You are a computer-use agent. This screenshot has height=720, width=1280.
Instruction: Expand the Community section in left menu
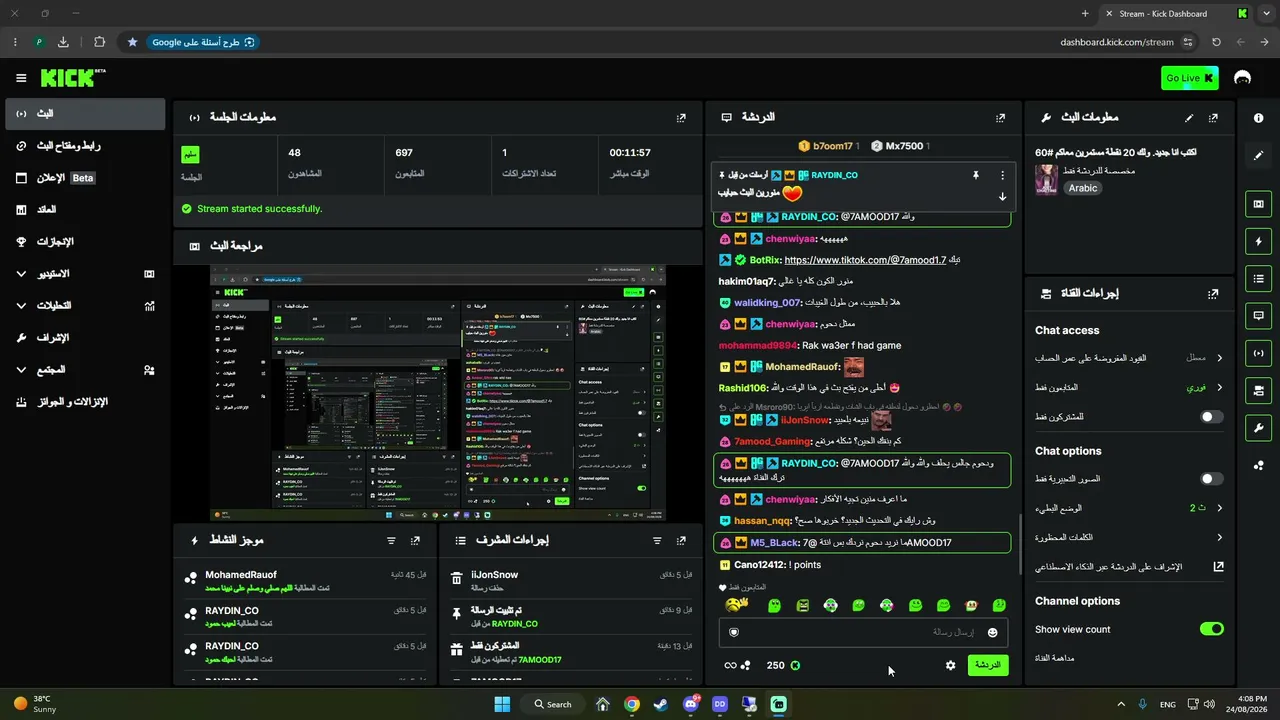click(84, 370)
